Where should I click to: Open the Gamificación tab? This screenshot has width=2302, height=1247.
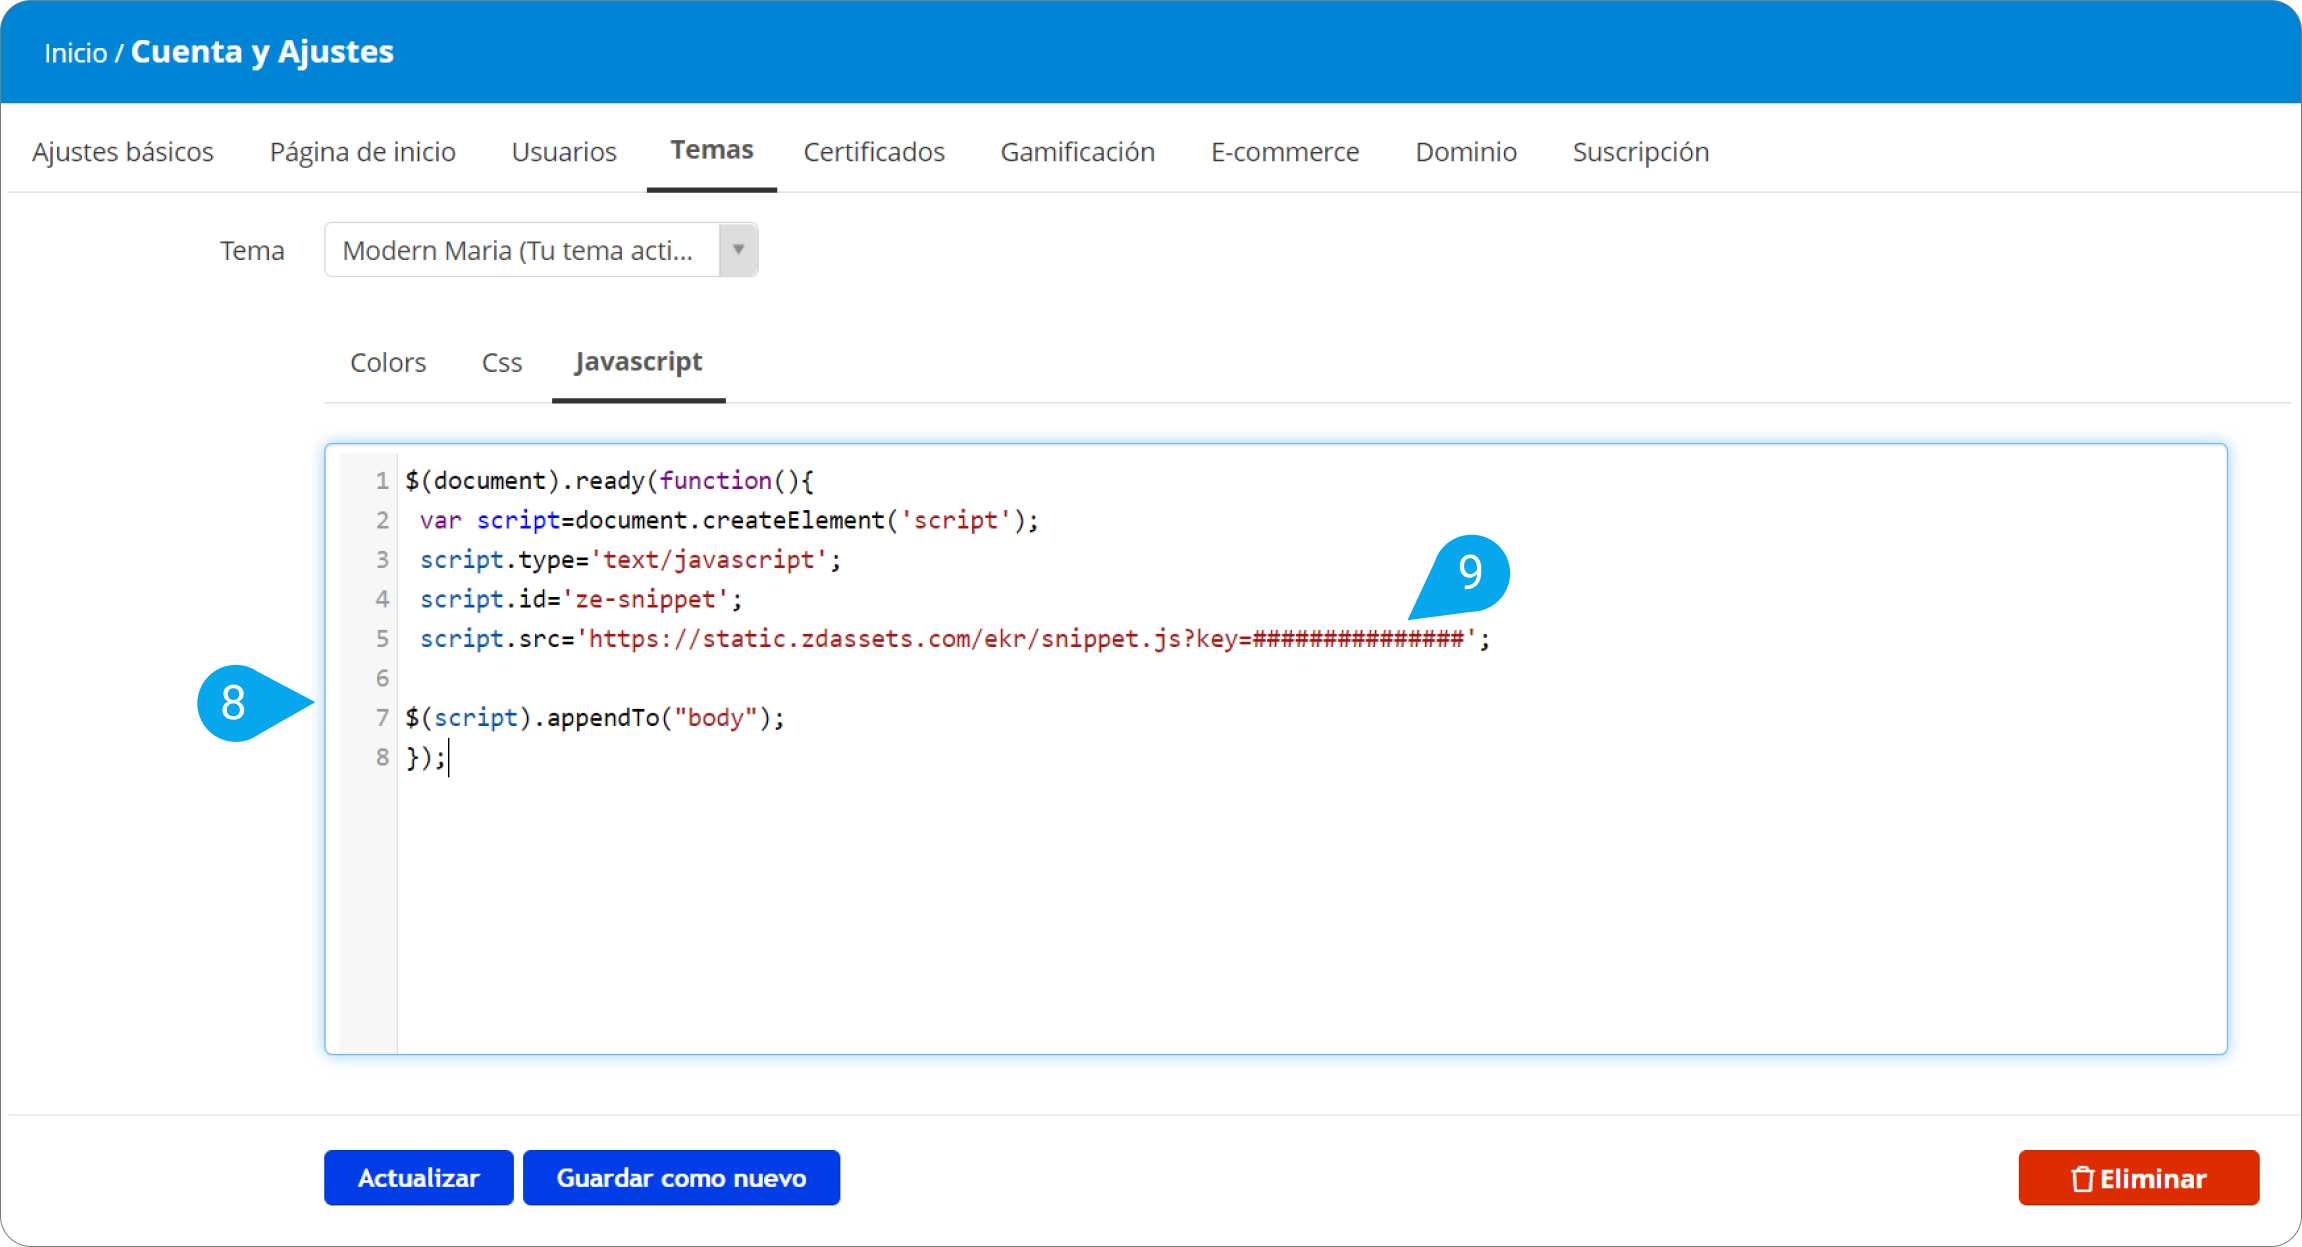1078,152
